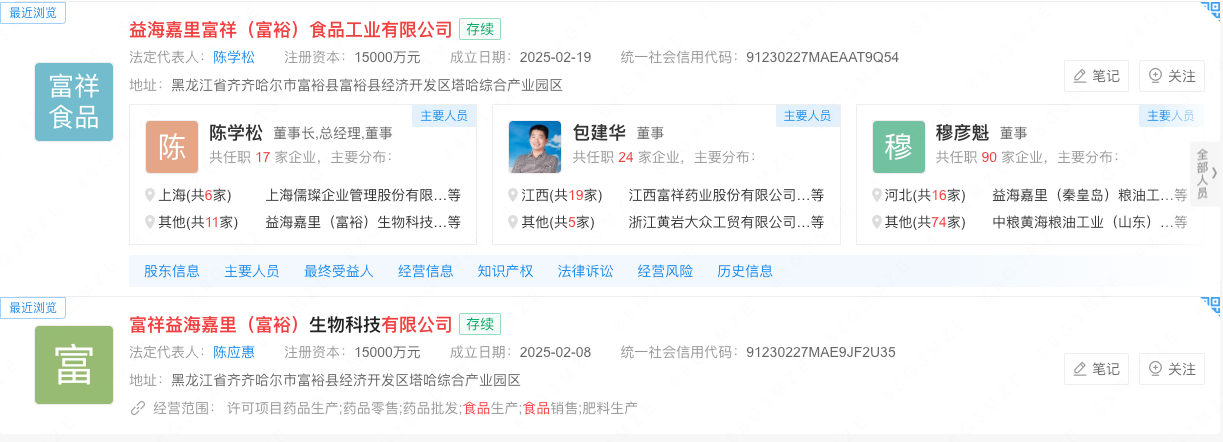Click credit code 91230227MAEAAT9Q54

coord(822,57)
